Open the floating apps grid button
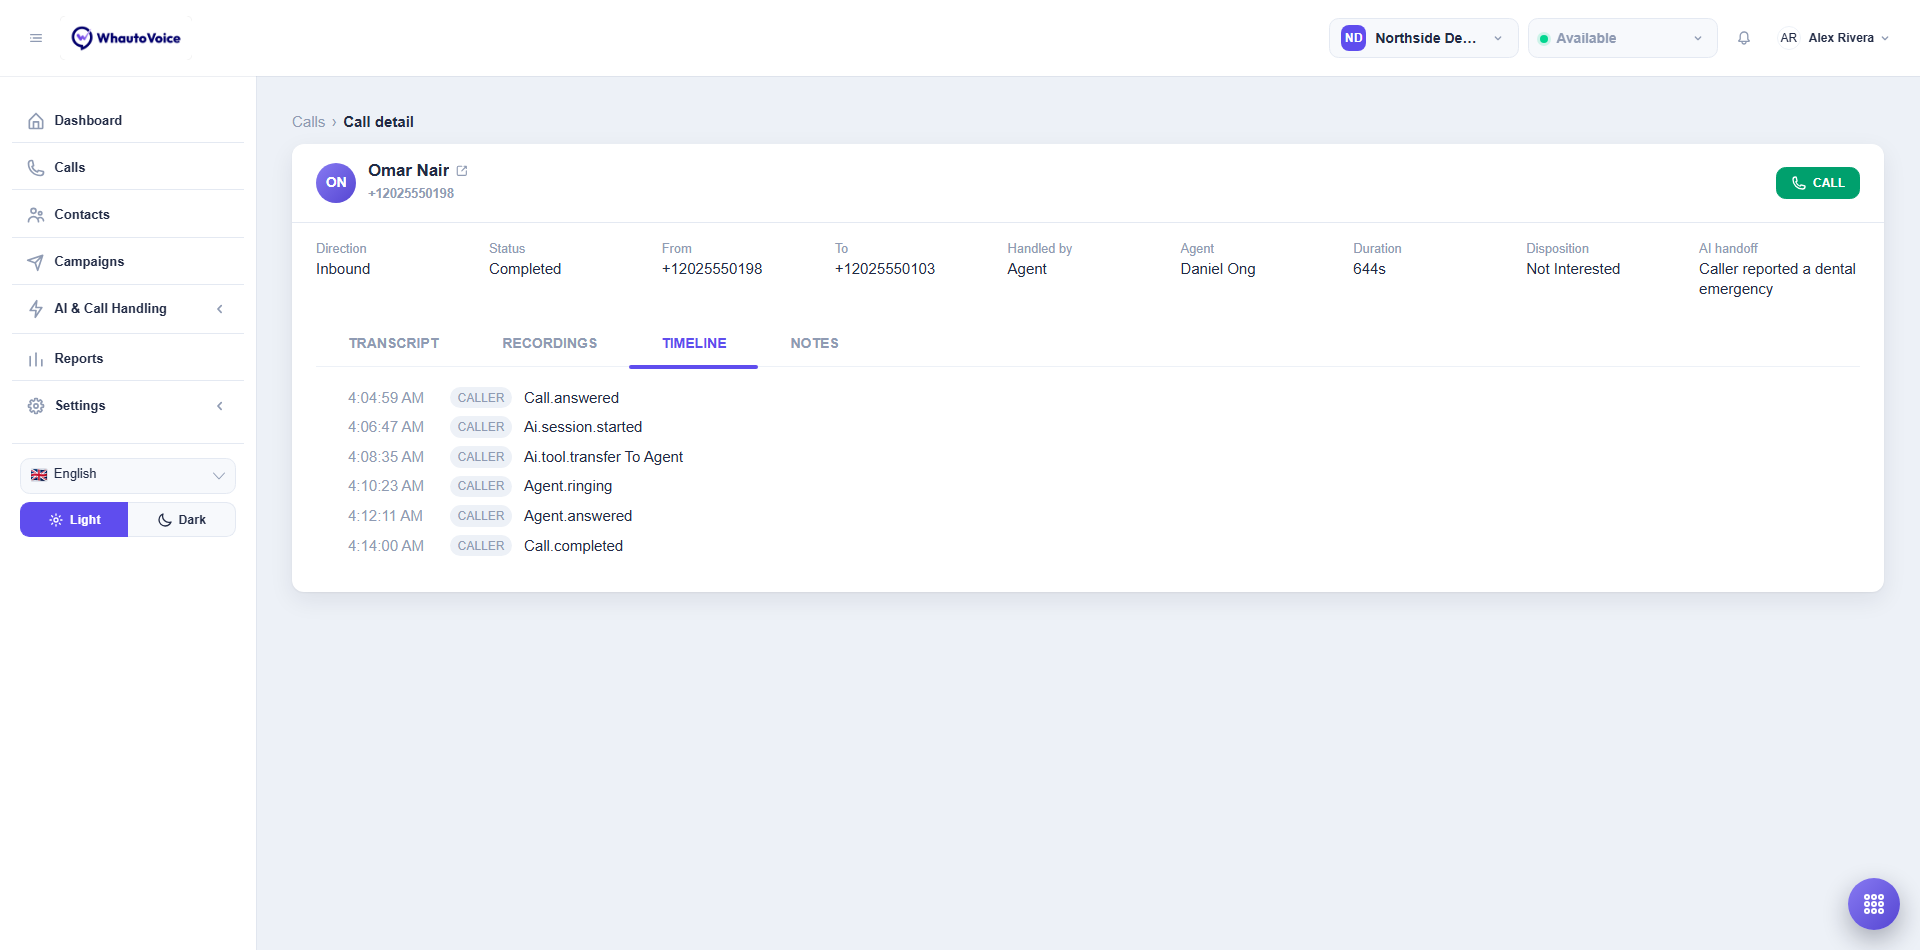 (x=1874, y=904)
